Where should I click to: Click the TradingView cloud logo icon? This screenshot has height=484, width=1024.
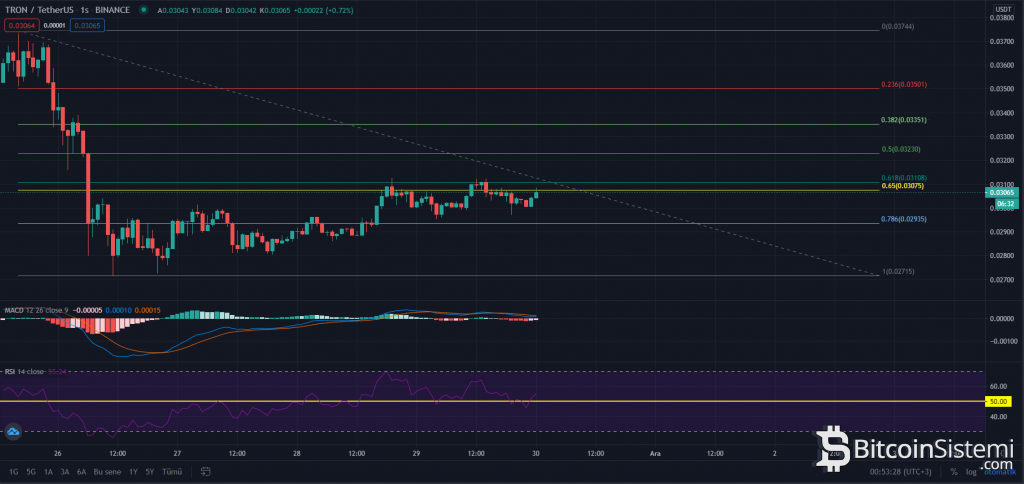(13, 432)
